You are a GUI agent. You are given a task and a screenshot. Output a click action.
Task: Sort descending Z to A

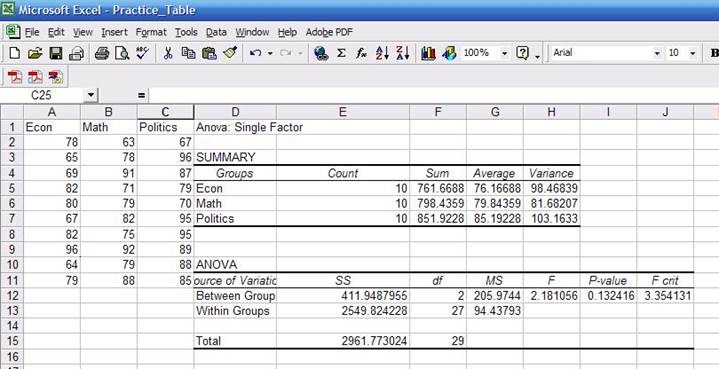[x=403, y=53]
